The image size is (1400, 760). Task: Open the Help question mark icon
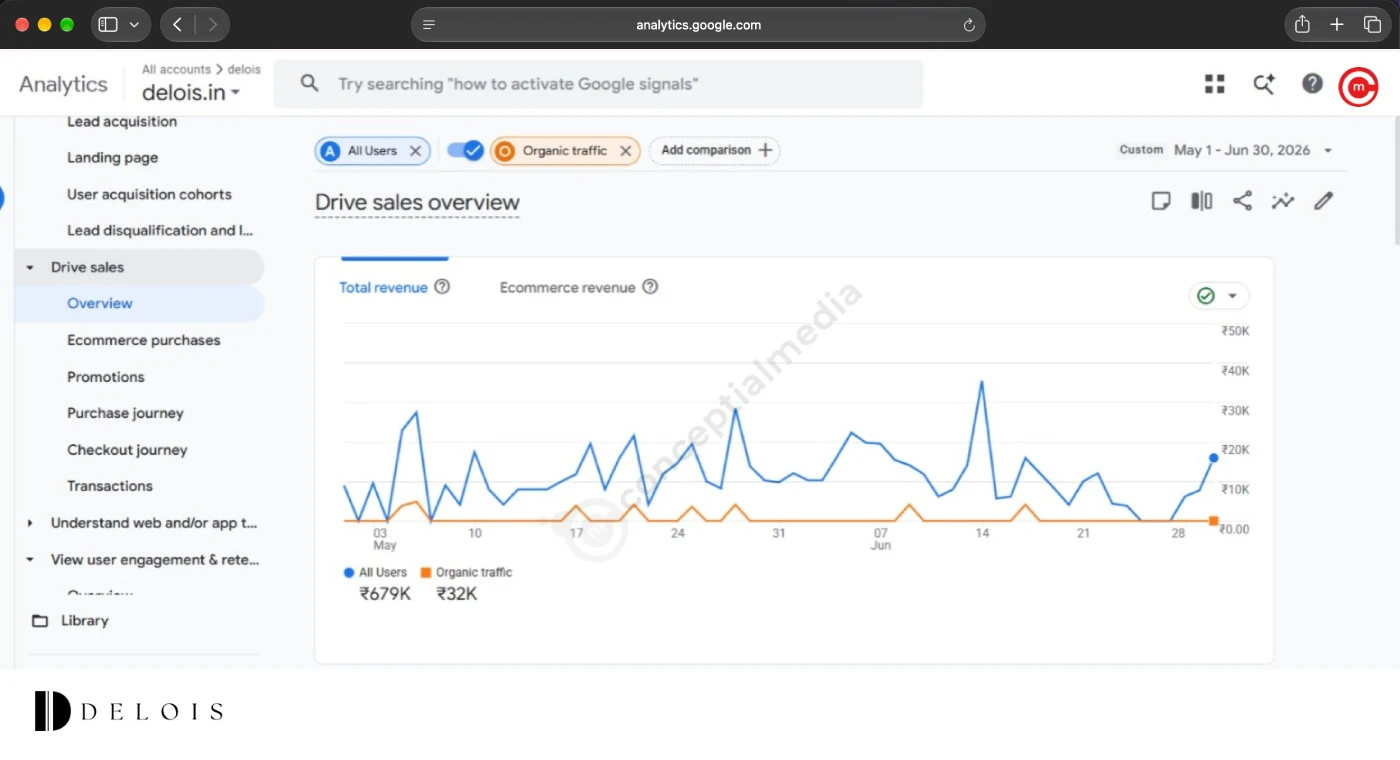coord(1312,84)
